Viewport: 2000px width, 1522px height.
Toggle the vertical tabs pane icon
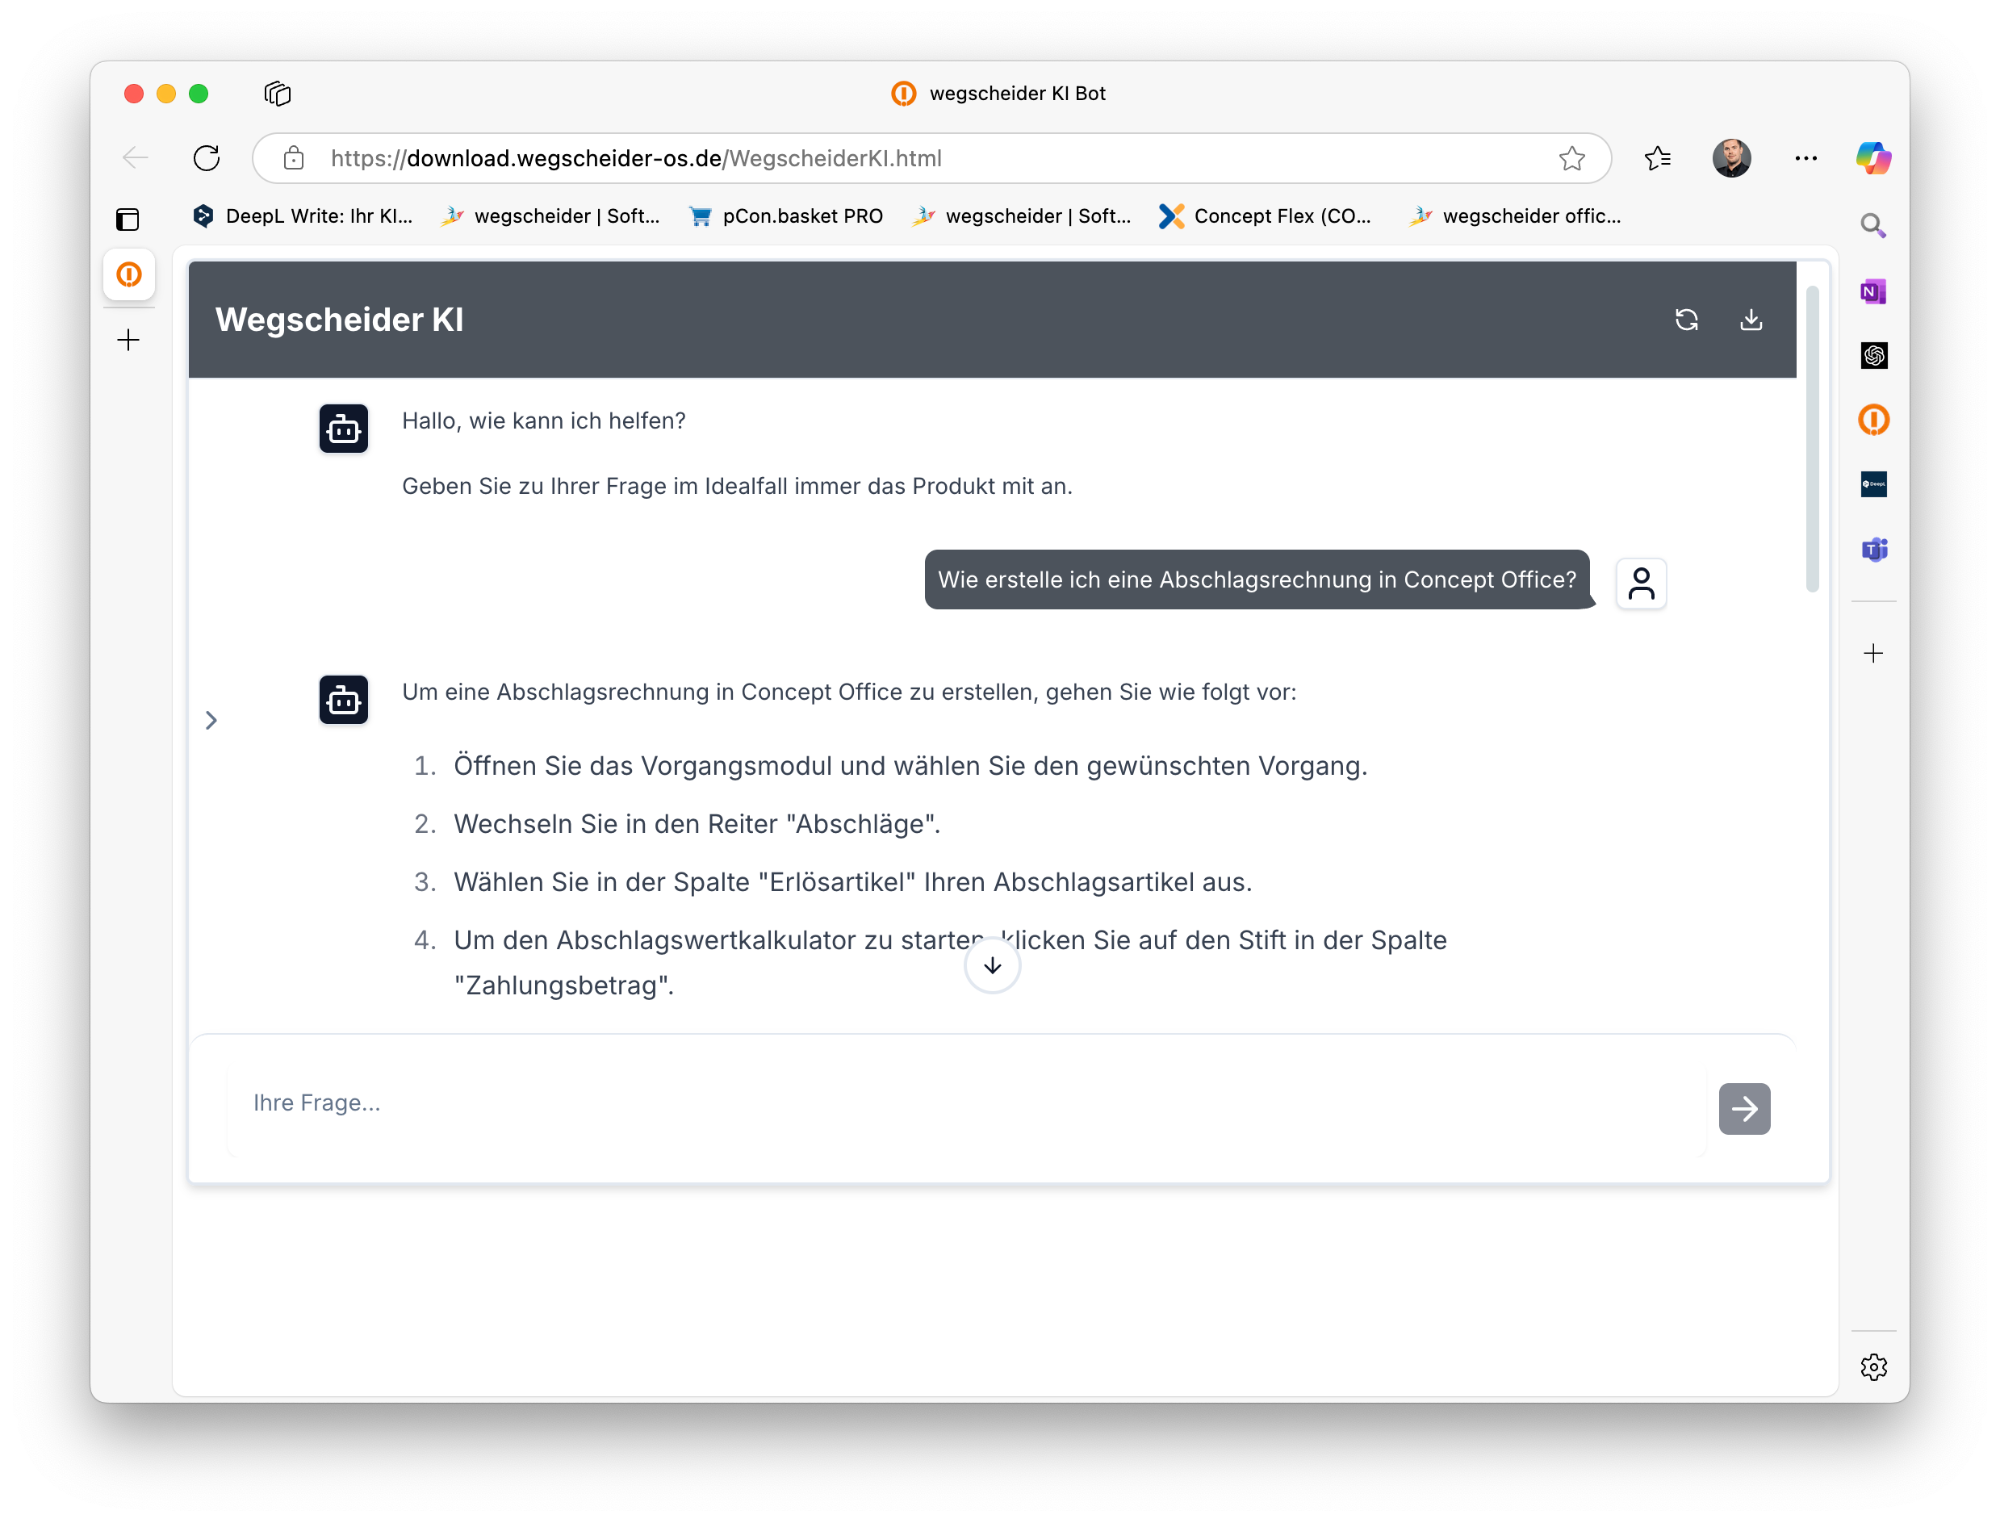pyautogui.click(x=128, y=219)
